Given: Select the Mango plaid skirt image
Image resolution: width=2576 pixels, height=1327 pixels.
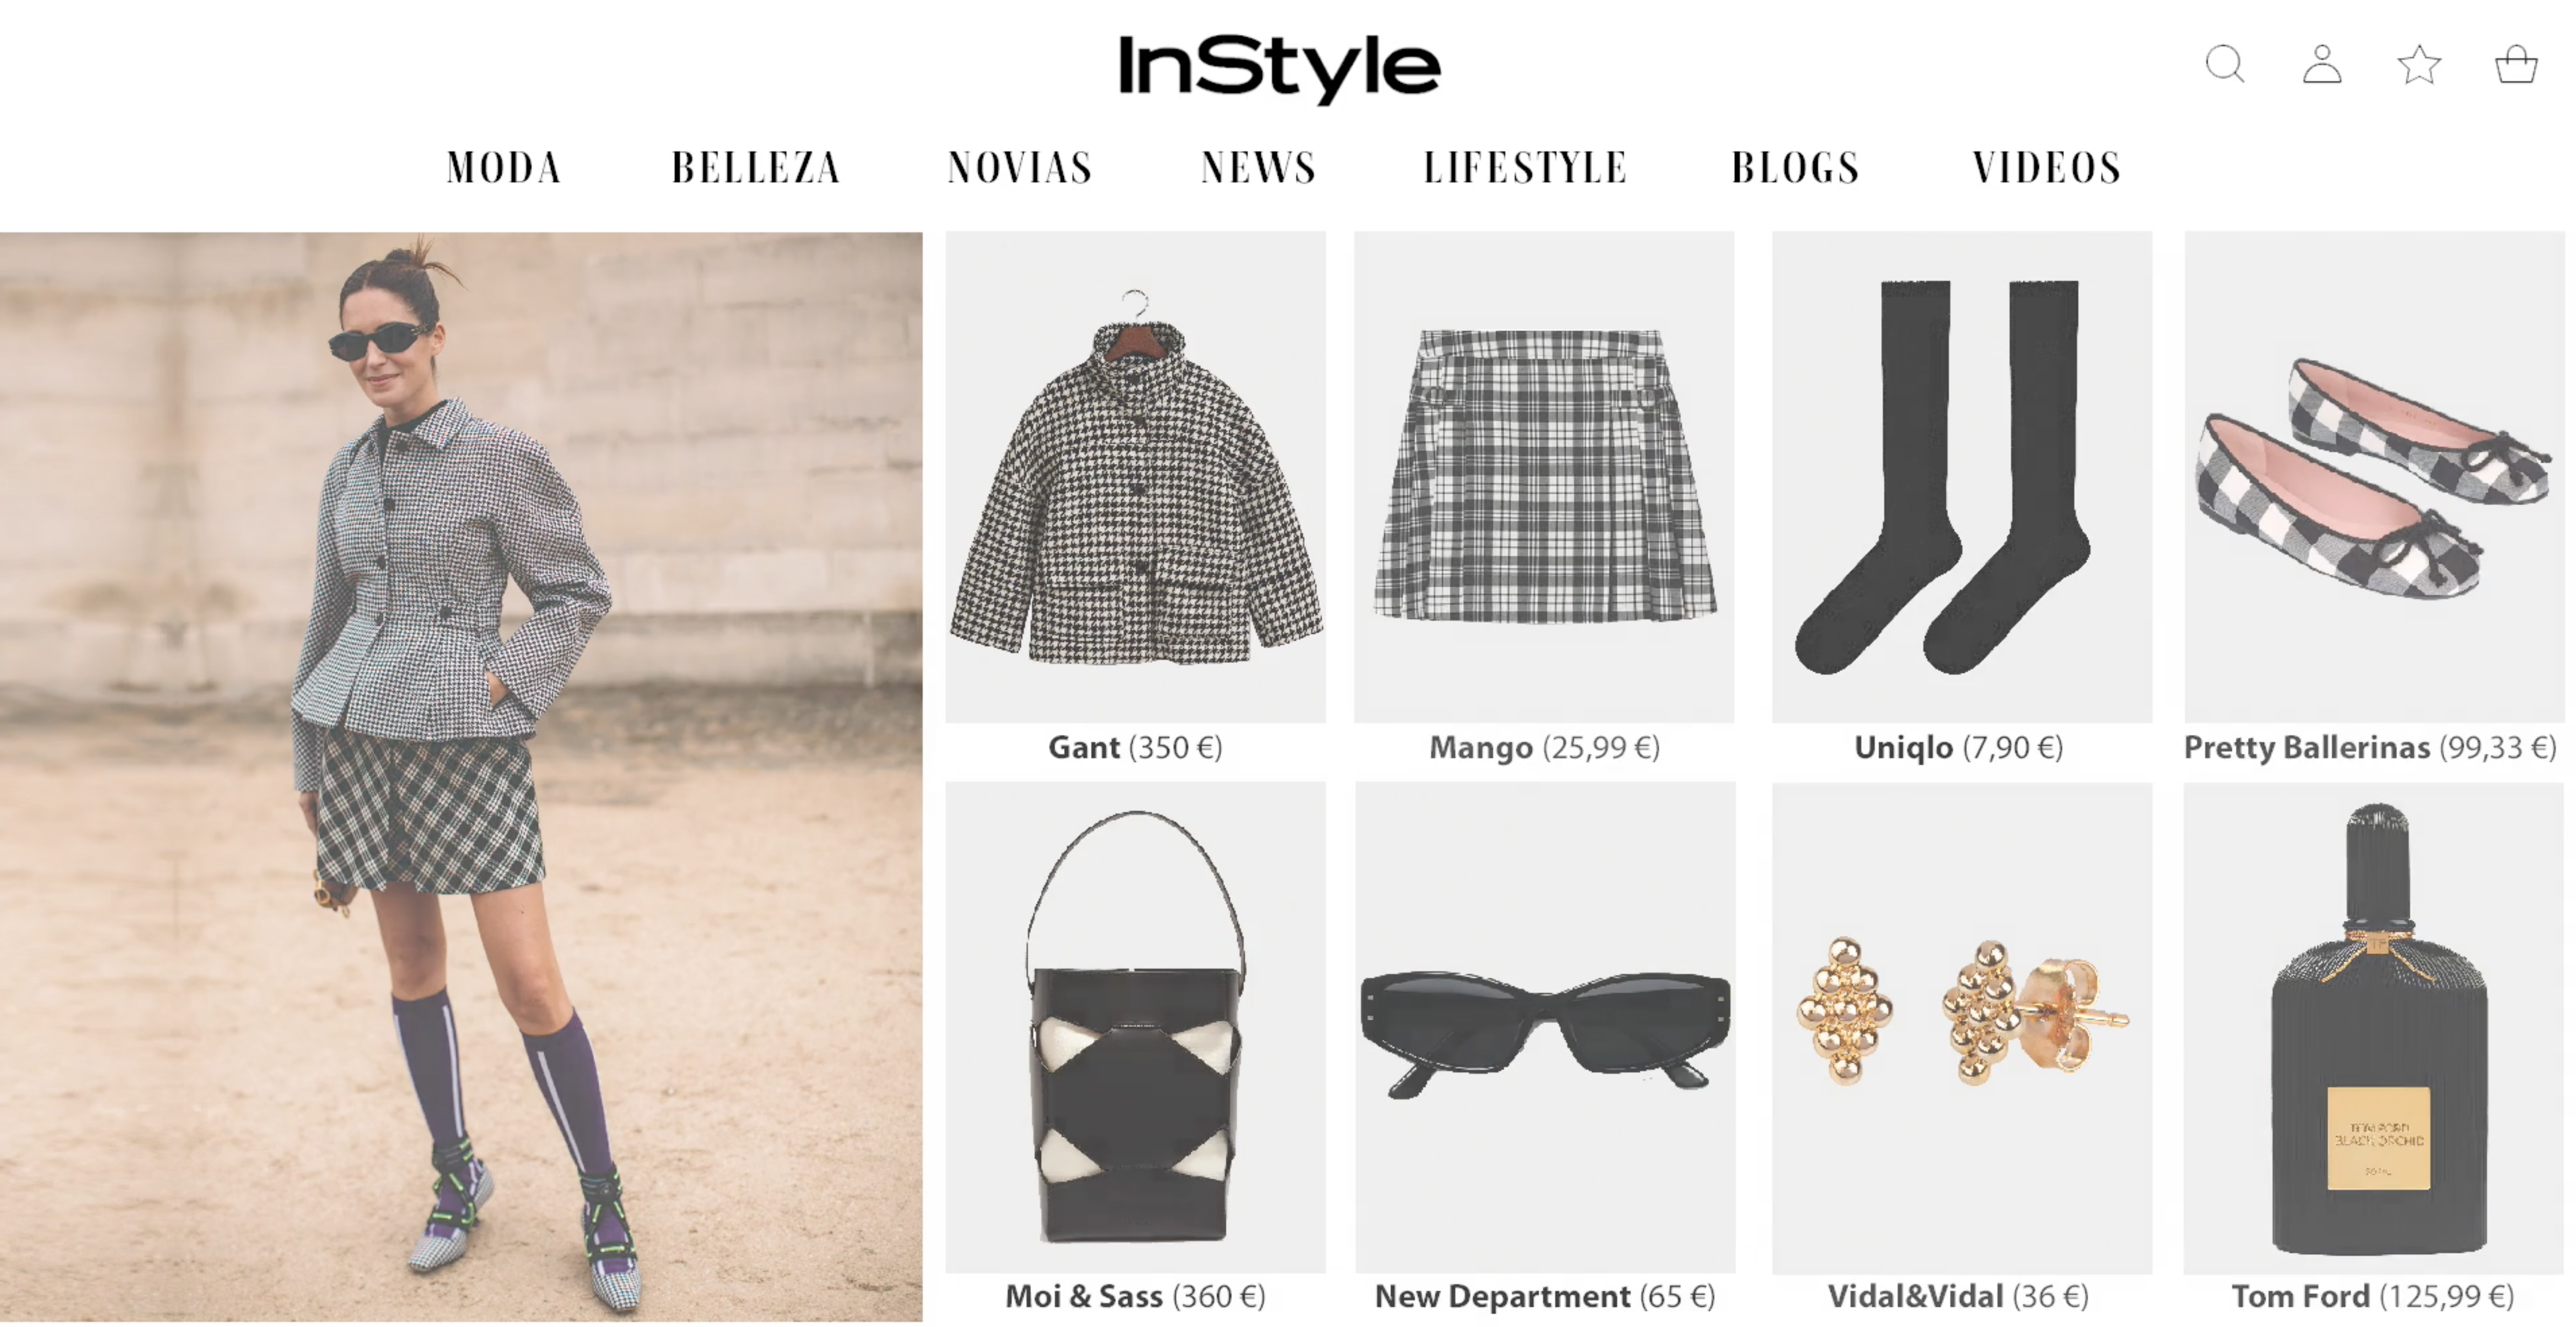Looking at the screenshot, I should click(1544, 477).
